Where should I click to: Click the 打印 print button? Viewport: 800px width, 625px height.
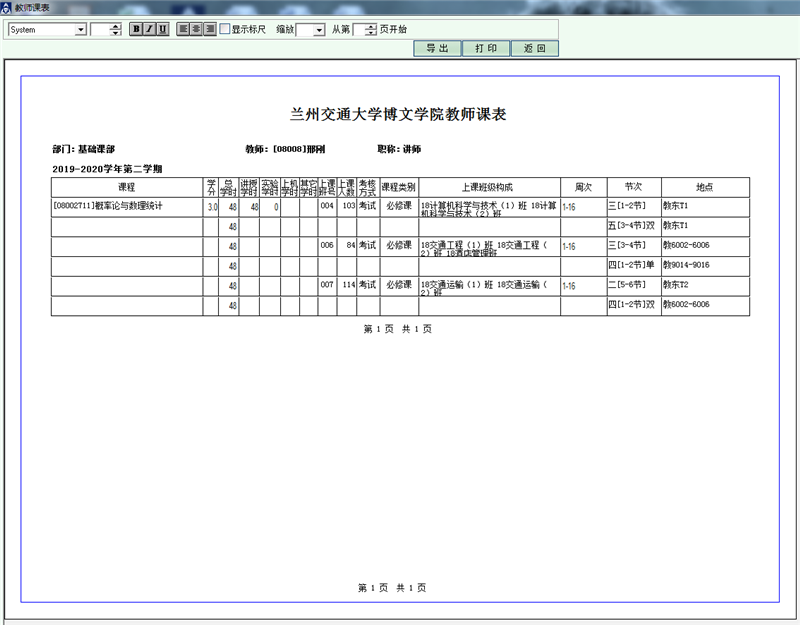click(486, 48)
